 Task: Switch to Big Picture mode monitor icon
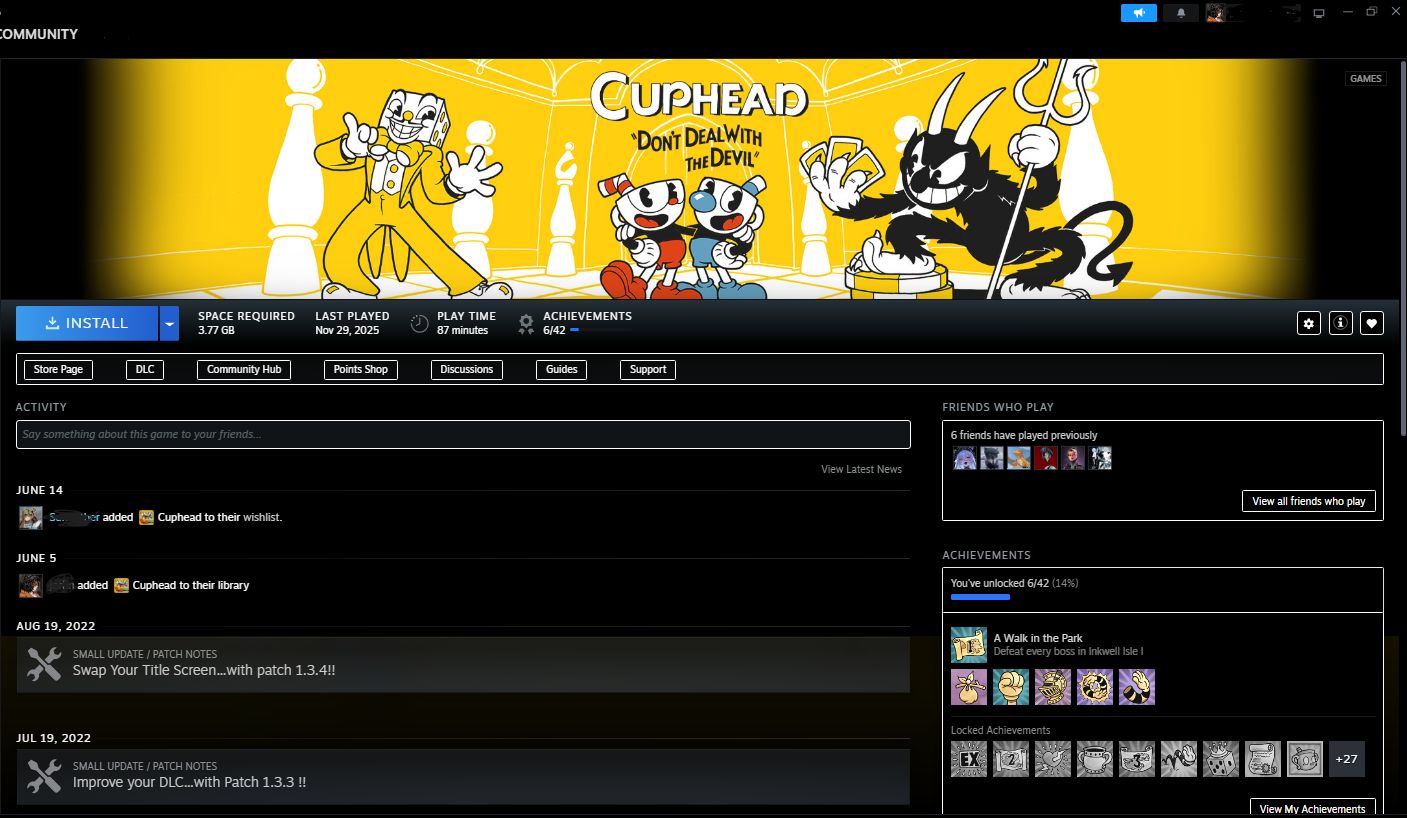[1319, 13]
